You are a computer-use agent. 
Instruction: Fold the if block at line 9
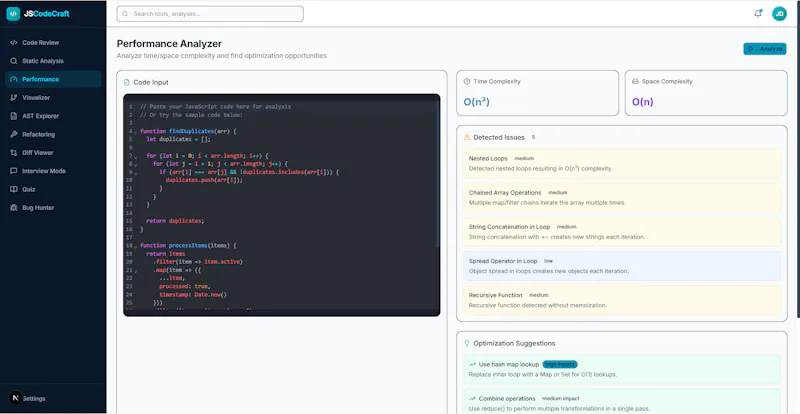[135, 173]
